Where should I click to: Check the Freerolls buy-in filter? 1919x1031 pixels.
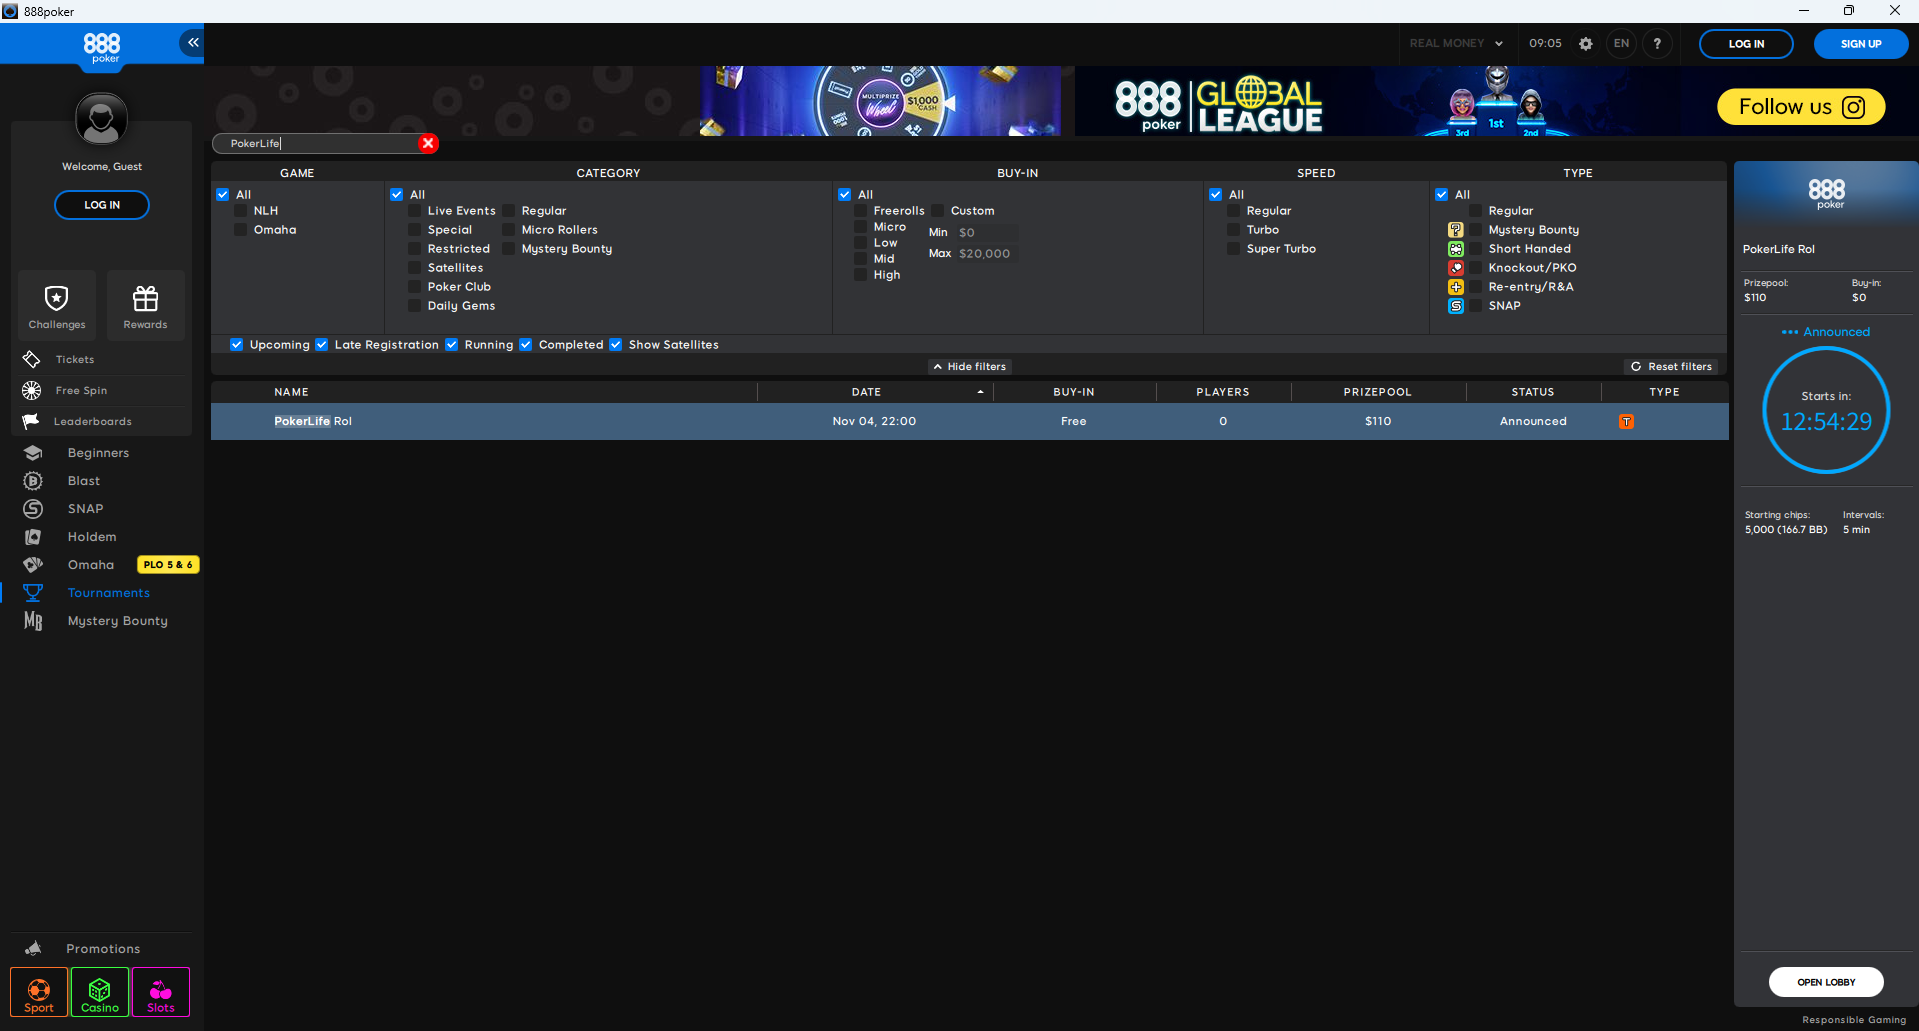[x=862, y=210]
